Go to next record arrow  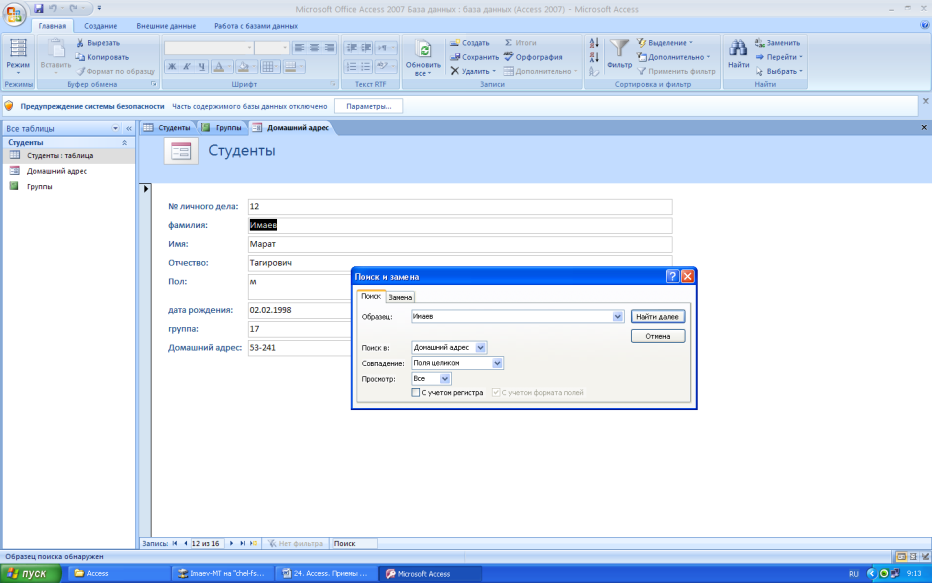(x=231, y=543)
